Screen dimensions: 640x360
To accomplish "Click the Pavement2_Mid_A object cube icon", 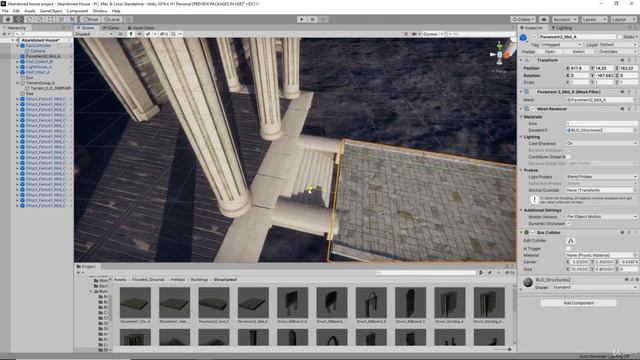I will pos(523,38).
